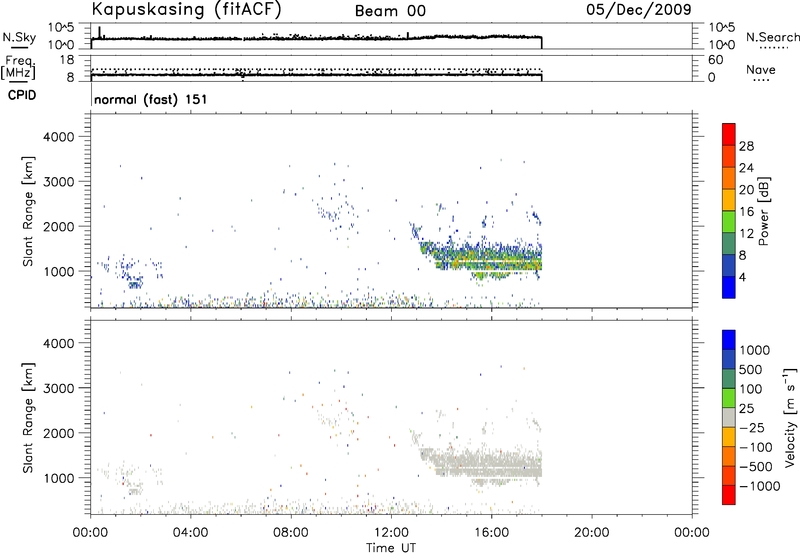
Task: Click the N.Search legend label
Action: (772, 37)
